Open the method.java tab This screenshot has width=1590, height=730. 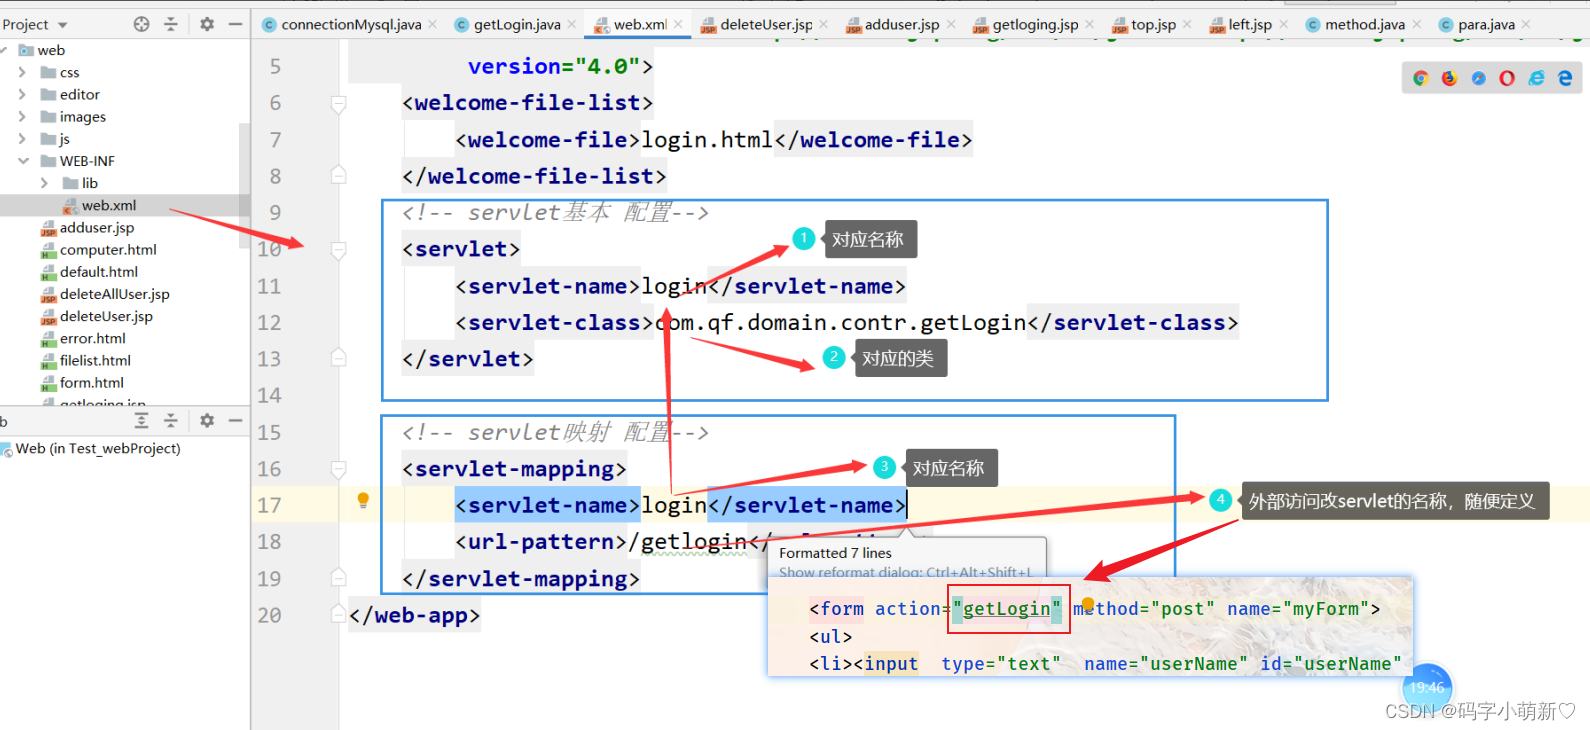click(x=1365, y=24)
